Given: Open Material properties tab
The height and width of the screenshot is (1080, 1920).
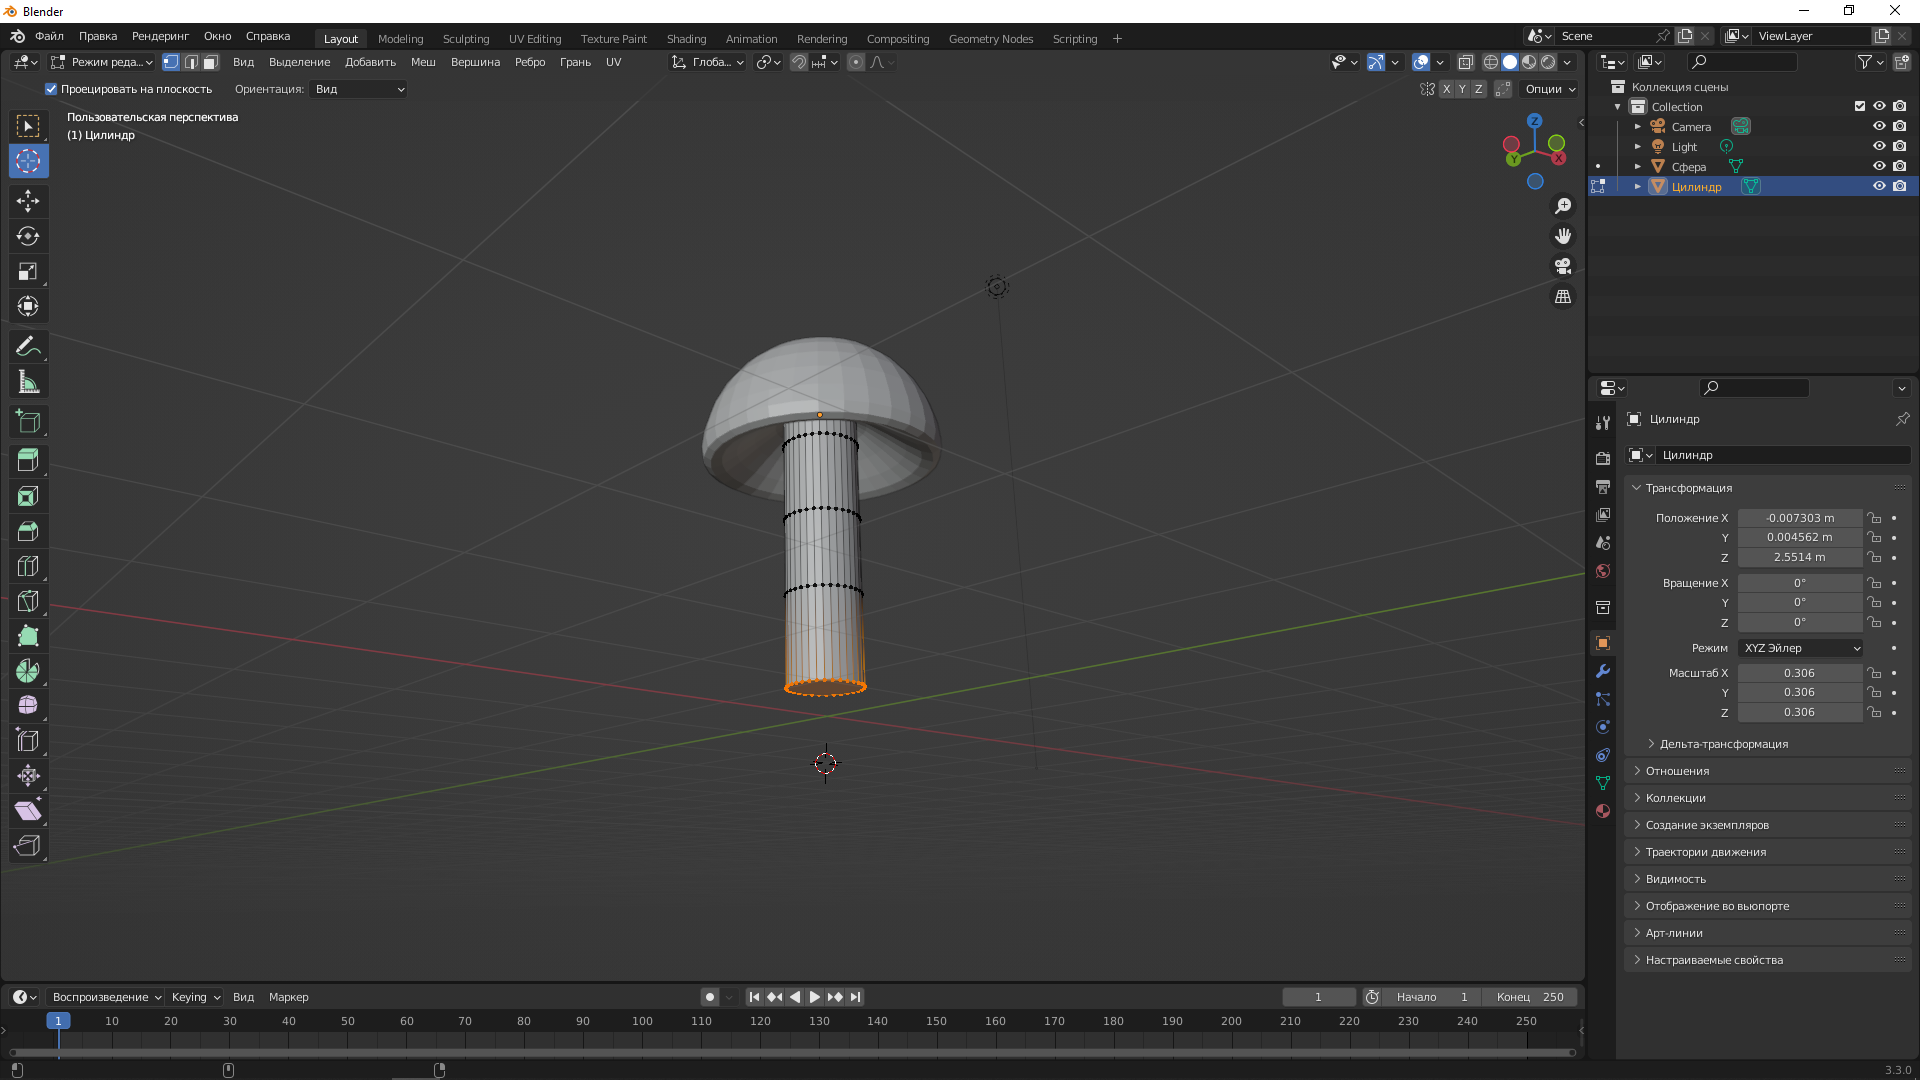Looking at the screenshot, I should tap(1603, 811).
